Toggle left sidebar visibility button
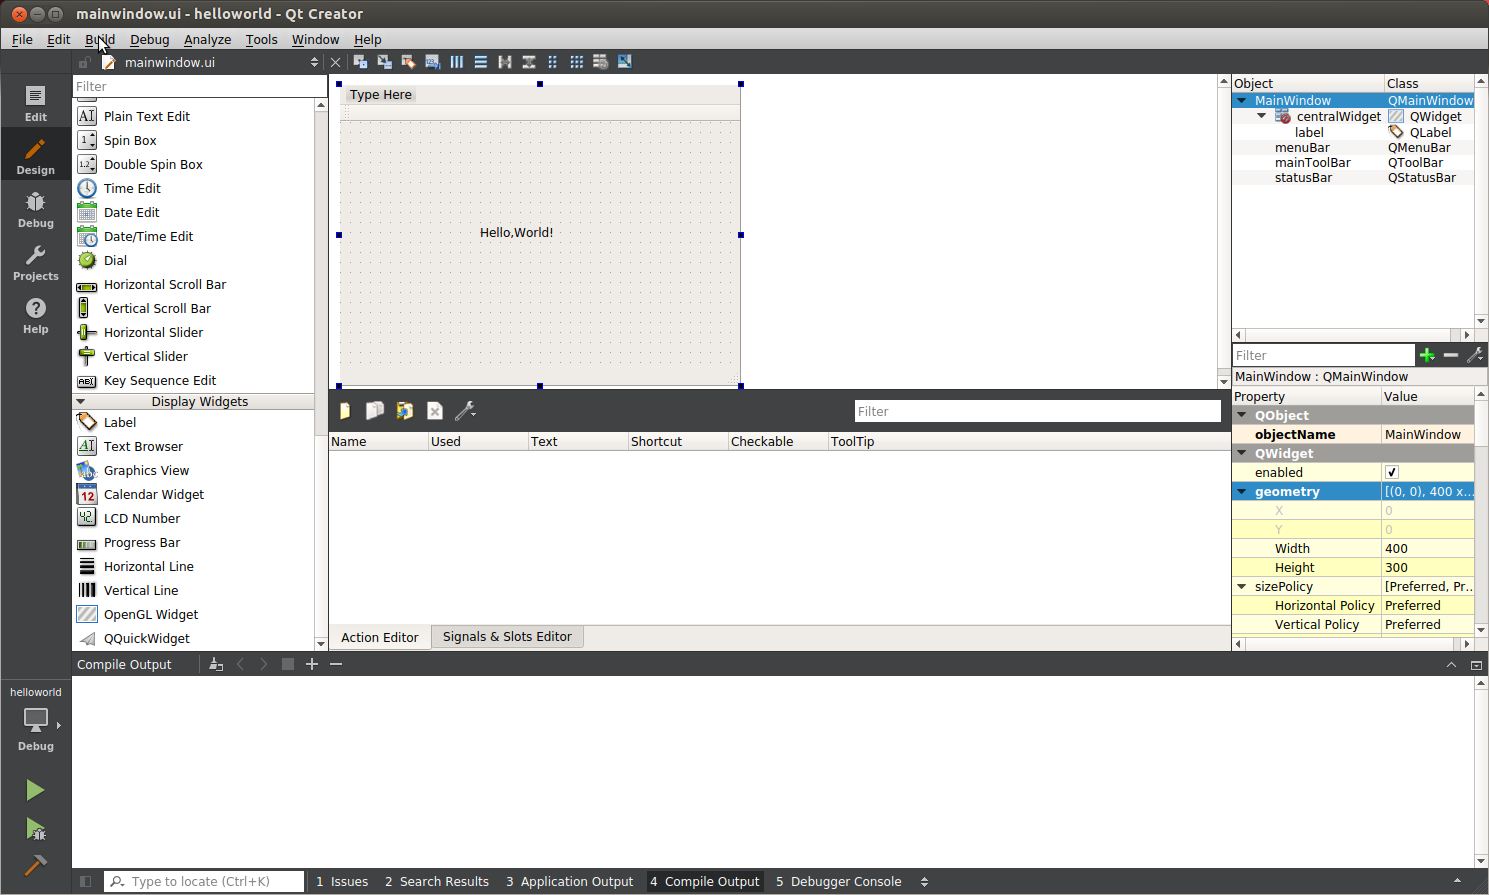1489x895 pixels. coord(86,881)
